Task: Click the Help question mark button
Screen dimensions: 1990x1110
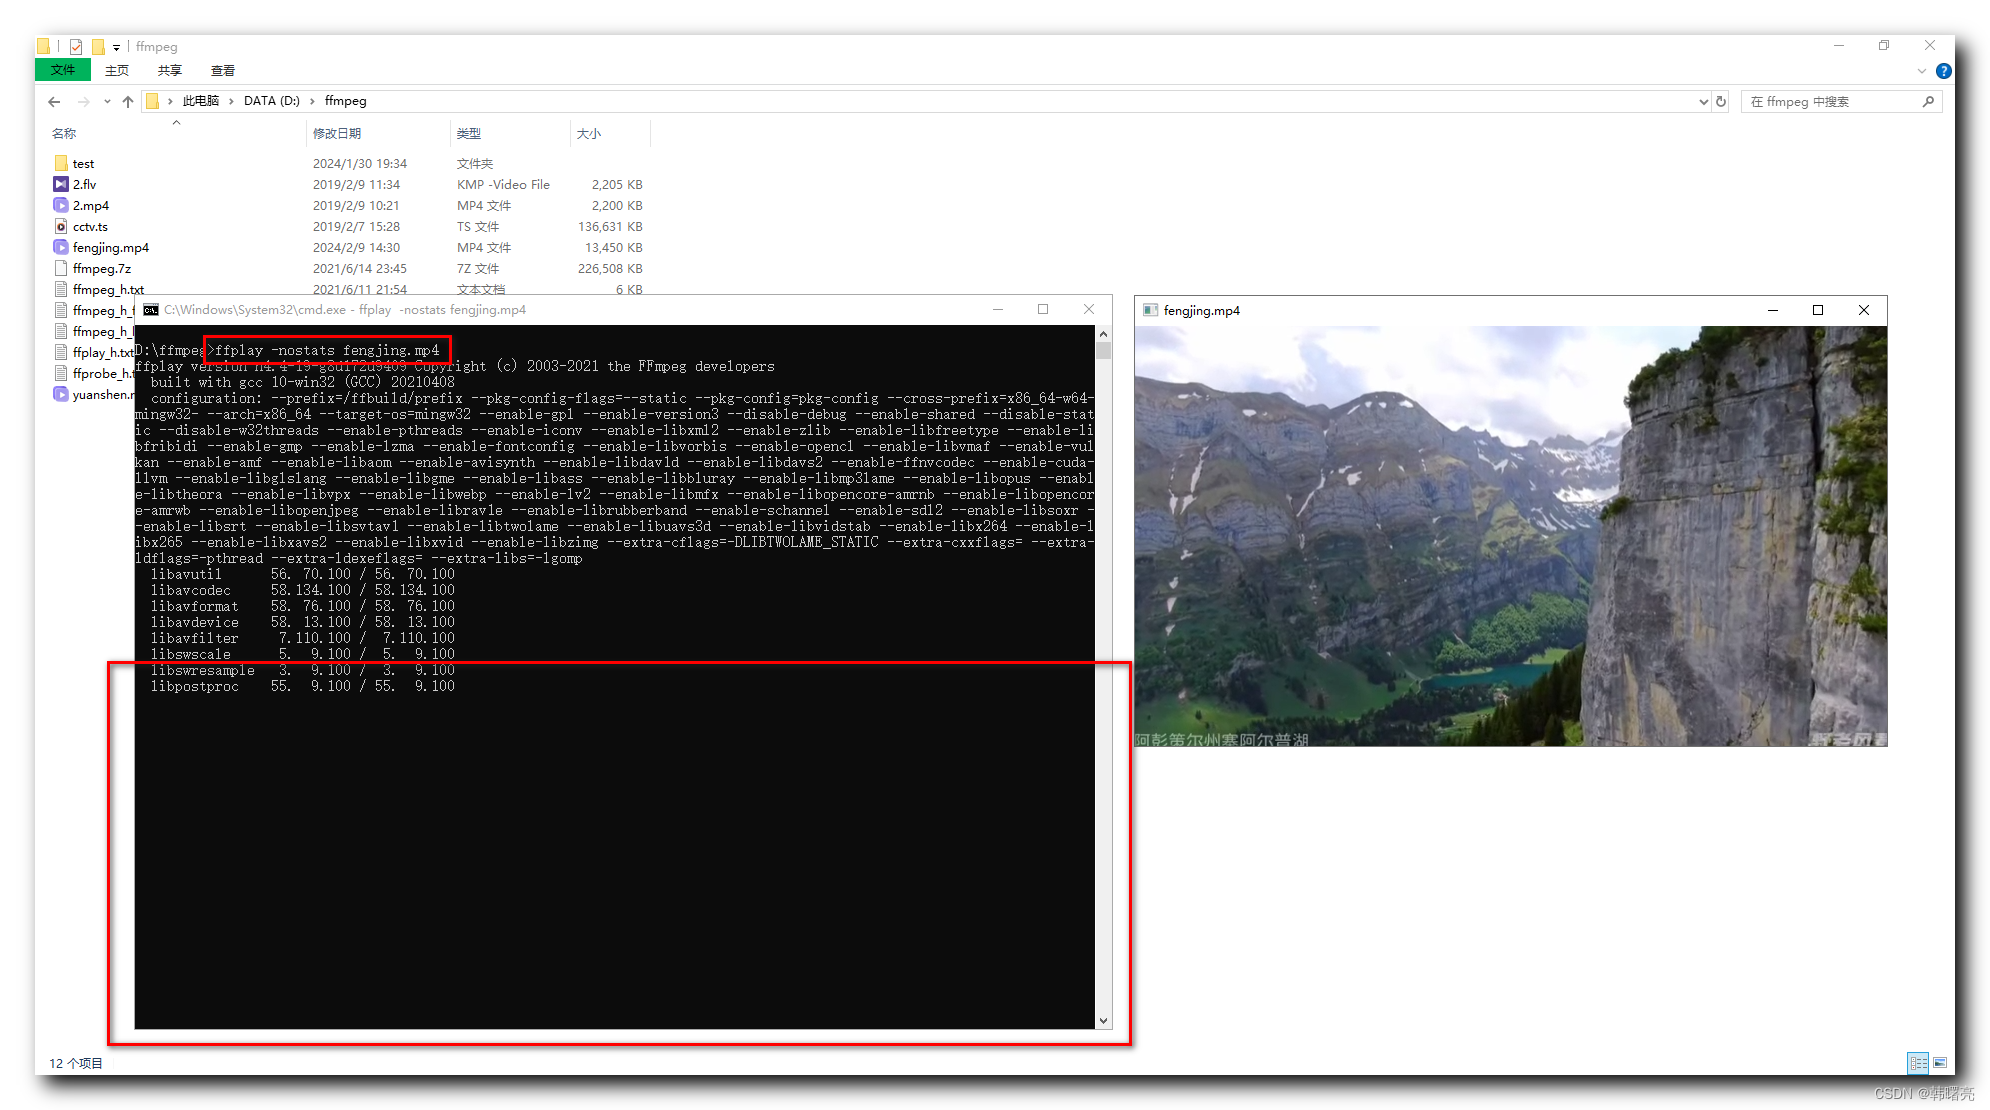Action: click(x=1943, y=70)
